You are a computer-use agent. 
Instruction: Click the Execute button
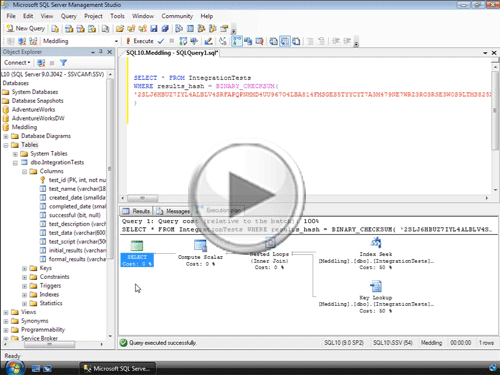(140, 41)
